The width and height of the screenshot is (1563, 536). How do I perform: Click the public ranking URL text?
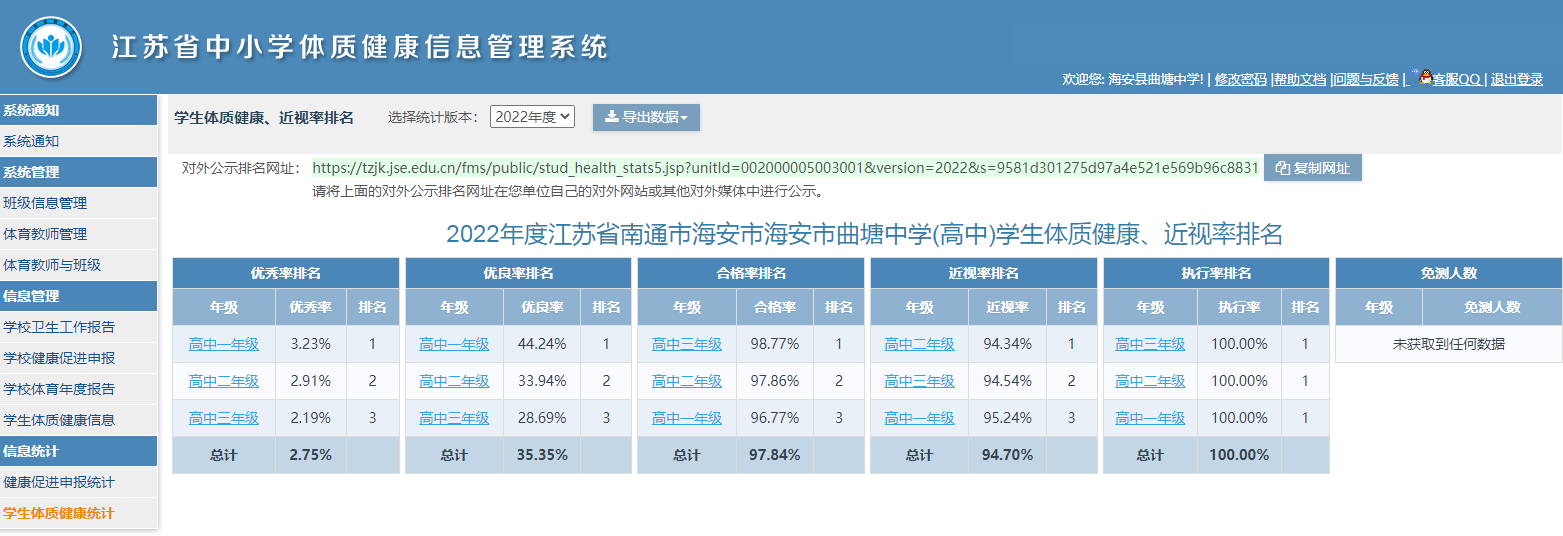(x=785, y=168)
